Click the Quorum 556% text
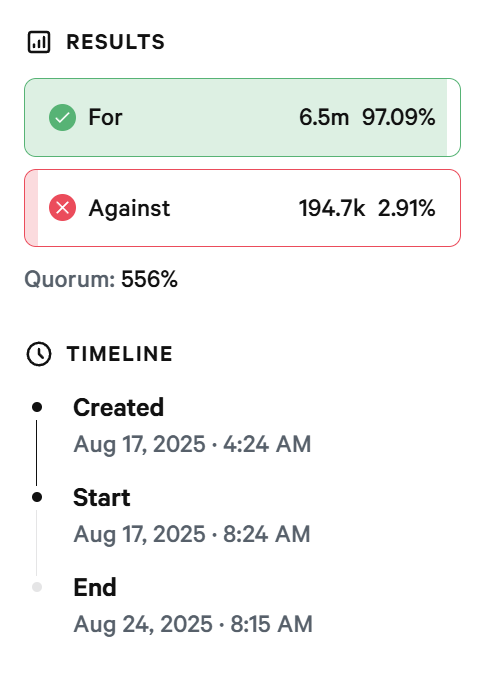478x684 pixels. coord(101,279)
